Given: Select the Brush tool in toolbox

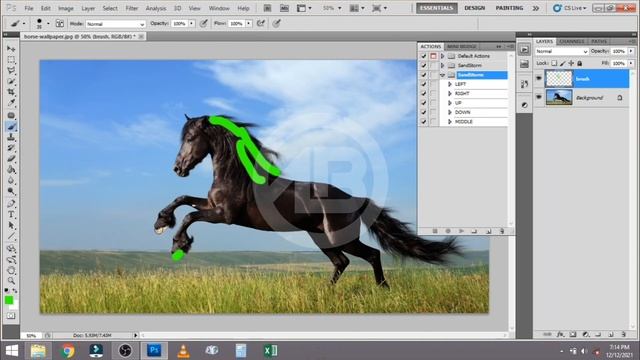Looking at the screenshot, I should [x=11, y=127].
